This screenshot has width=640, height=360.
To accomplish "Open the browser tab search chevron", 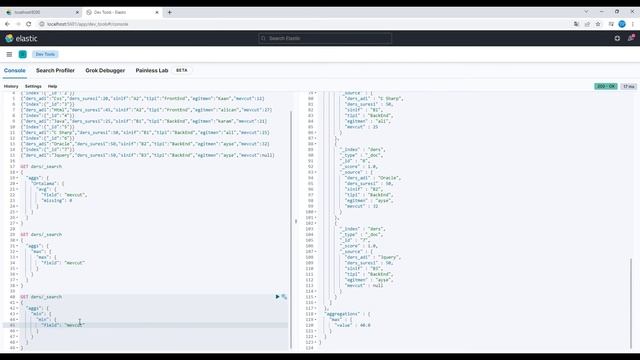I will [x=586, y=11].
